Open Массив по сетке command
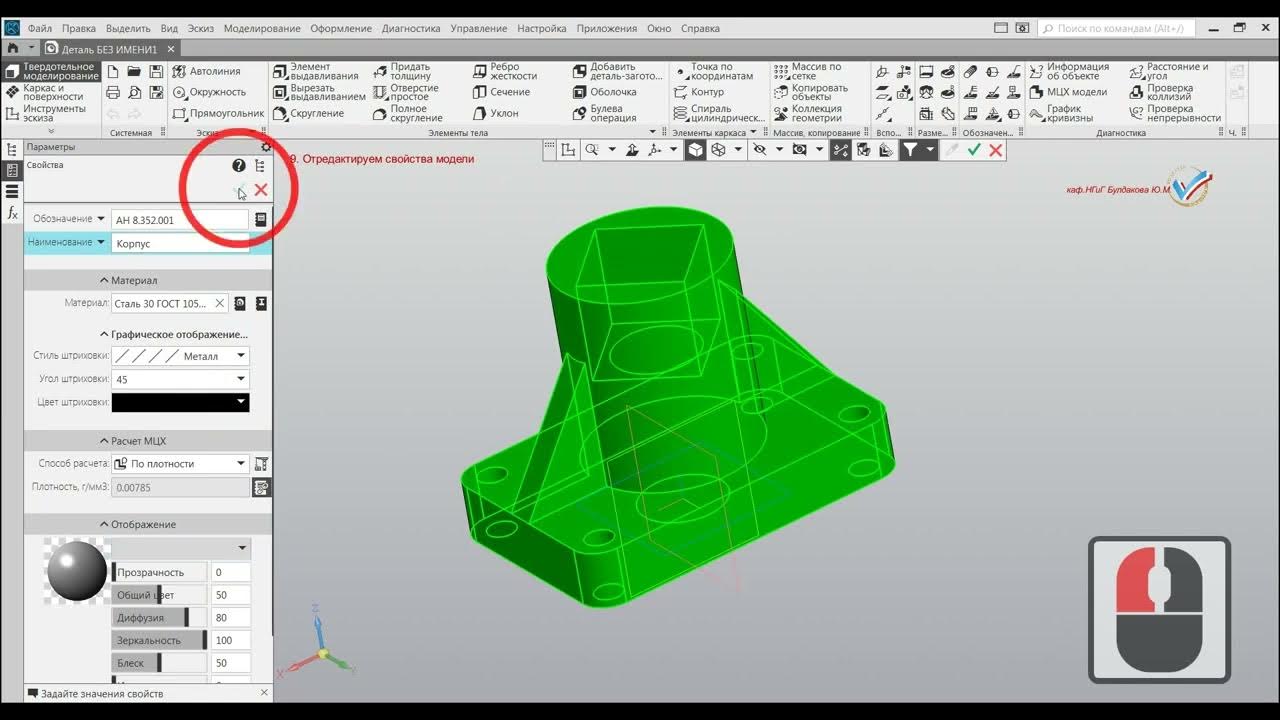1280x720 pixels. coord(808,71)
